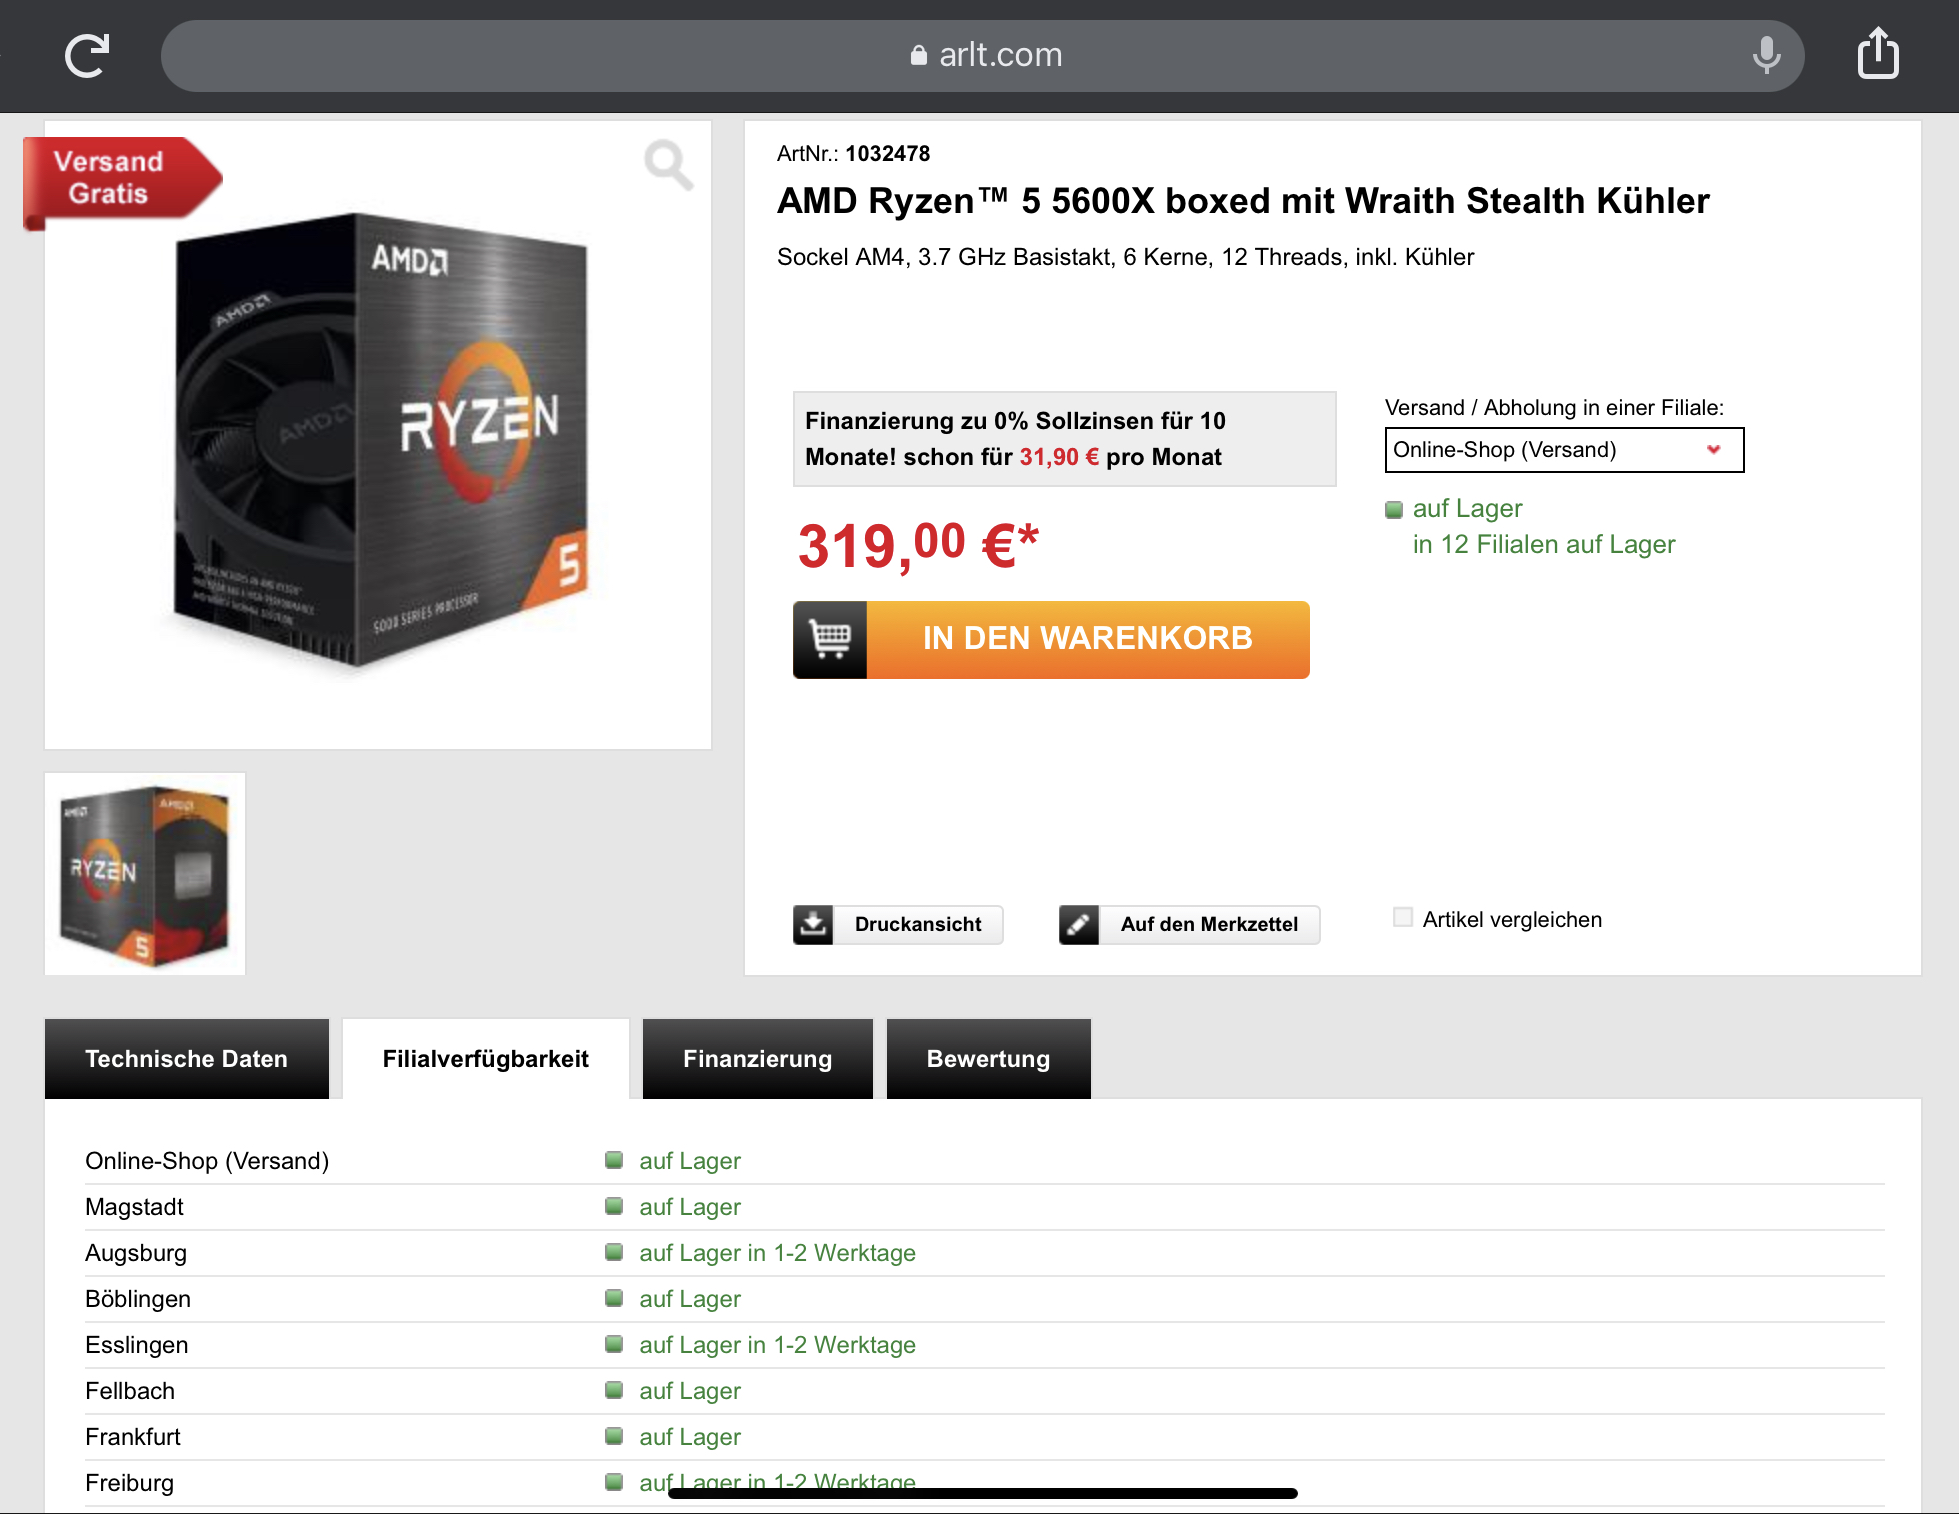This screenshot has width=1959, height=1514.
Task: Click the lock icon next to arlt.com
Action: tap(918, 55)
